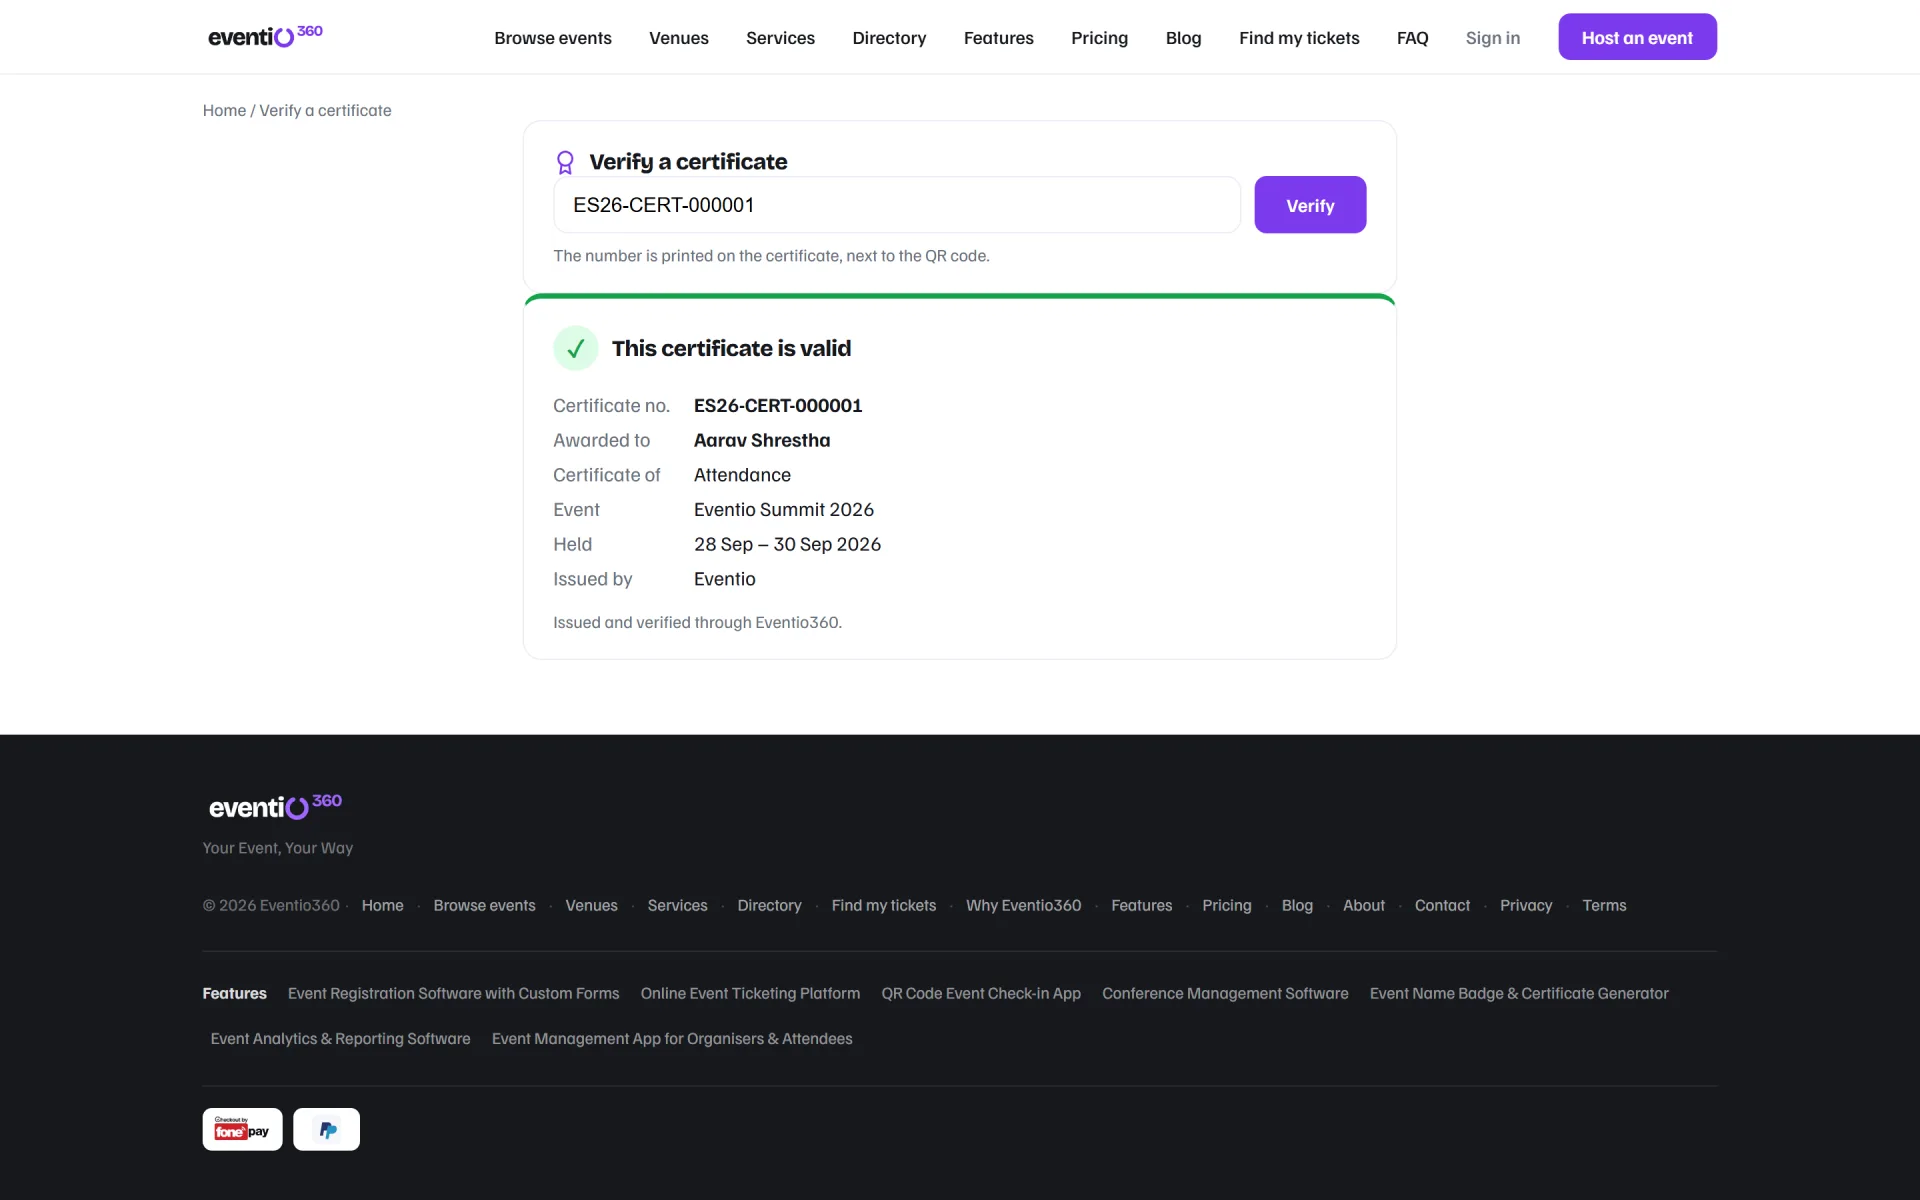This screenshot has width=1920, height=1200.
Task: Click the Eventio360 logo in header
Action: click(x=265, y=36)
